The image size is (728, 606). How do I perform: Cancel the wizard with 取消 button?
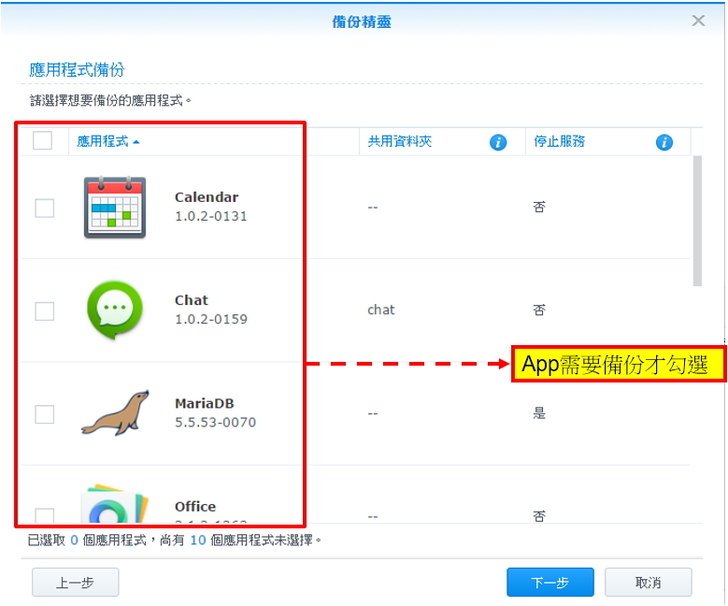click(x=648, y=582)
